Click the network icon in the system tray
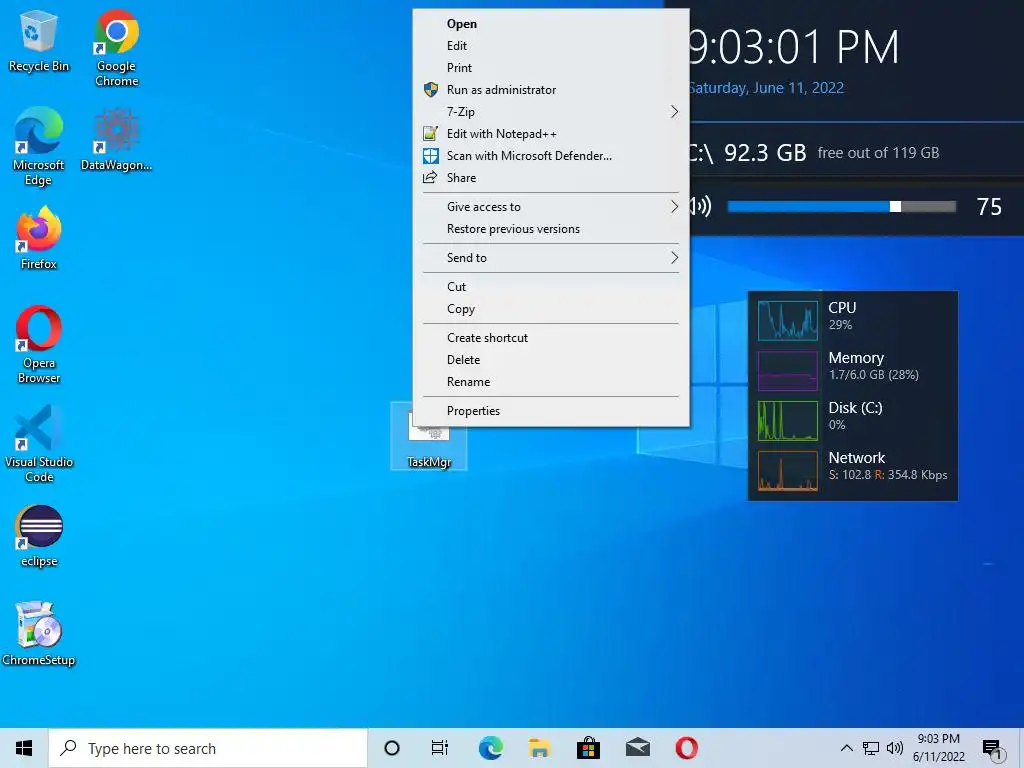The width and height of the screenshot is (1024, 768). pyautogui.click(x=871, y=748)
